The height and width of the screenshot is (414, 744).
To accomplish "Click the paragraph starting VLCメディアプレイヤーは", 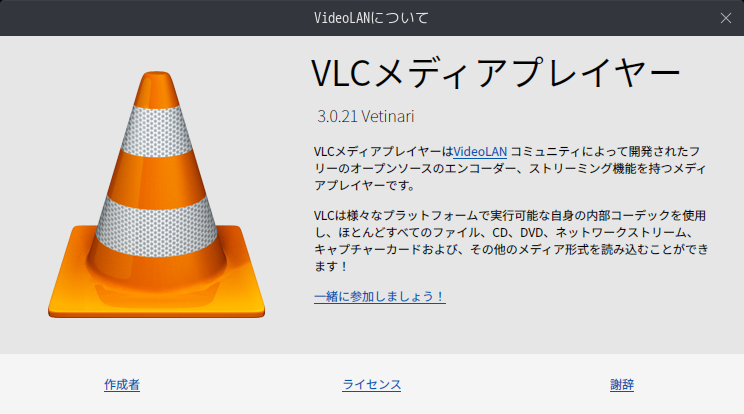I will click(510, 168).
